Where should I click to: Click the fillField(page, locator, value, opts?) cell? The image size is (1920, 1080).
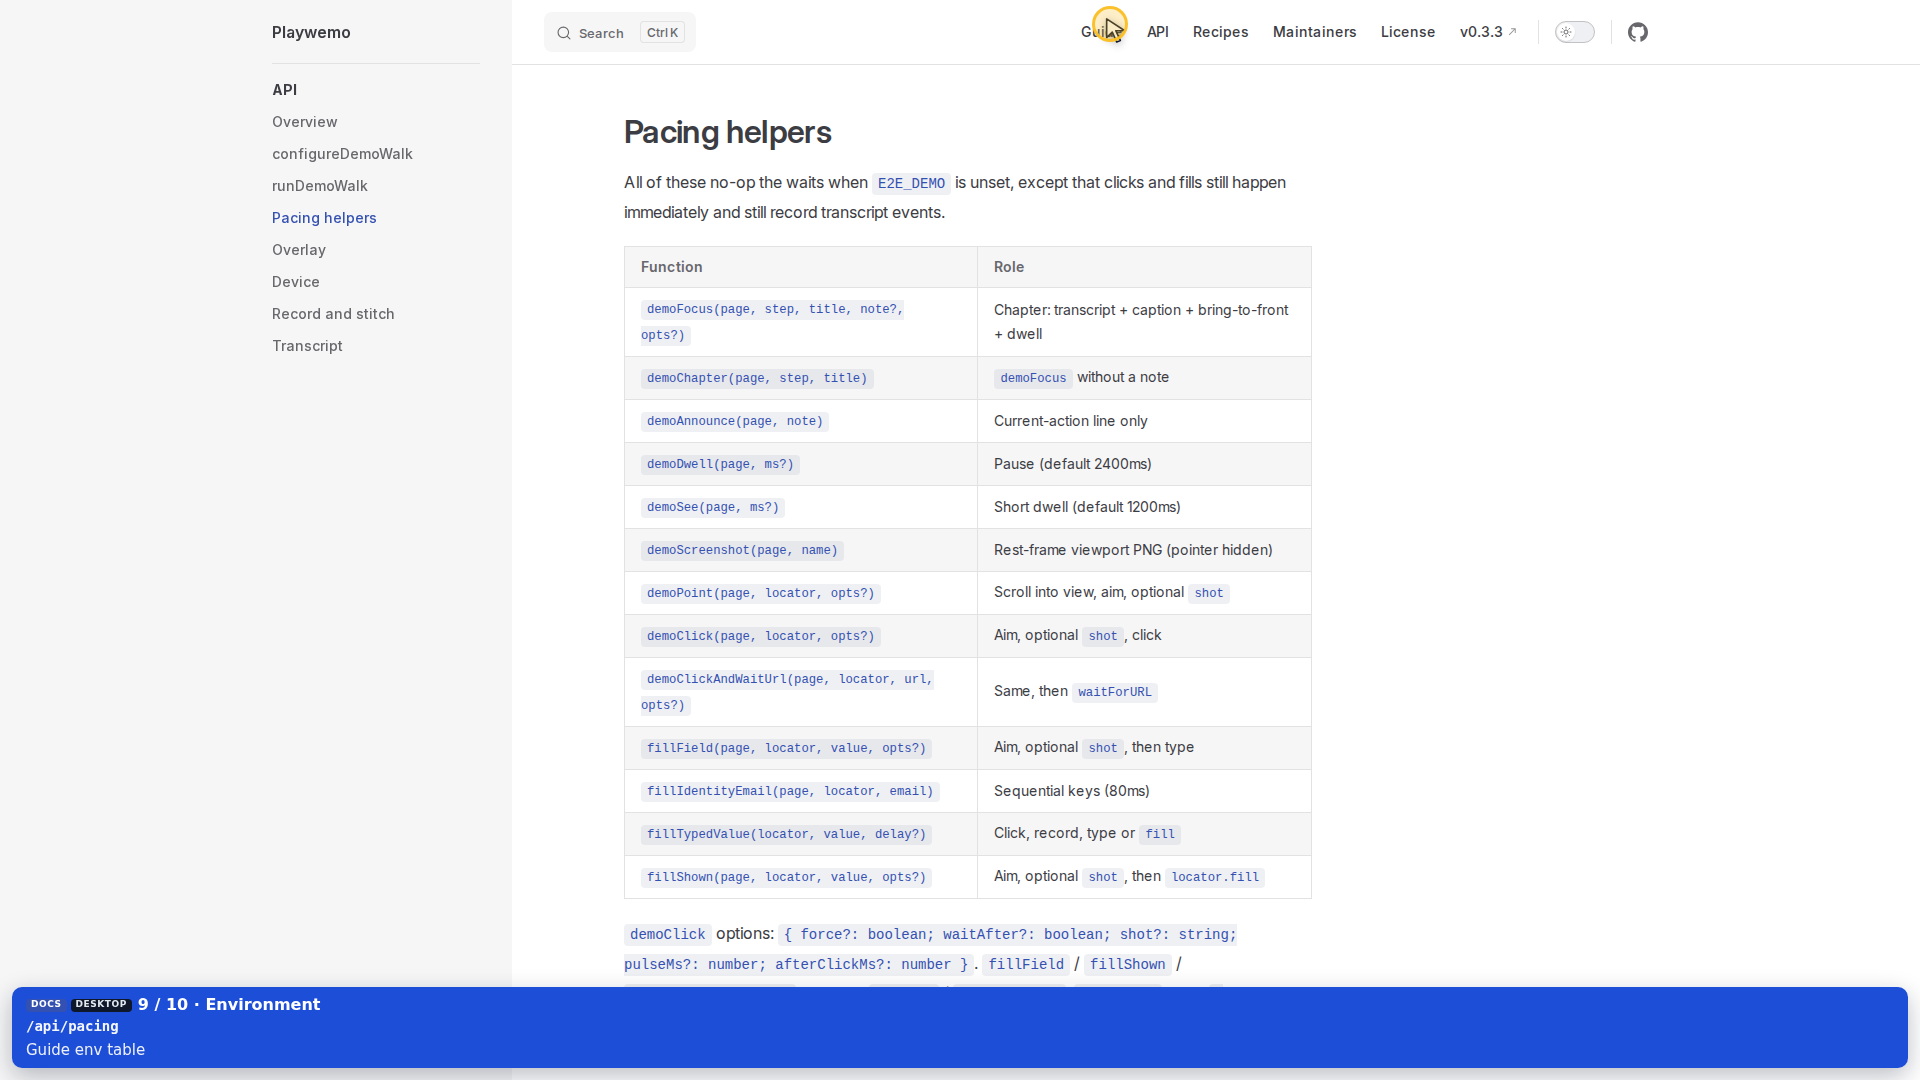coord(801,748)
